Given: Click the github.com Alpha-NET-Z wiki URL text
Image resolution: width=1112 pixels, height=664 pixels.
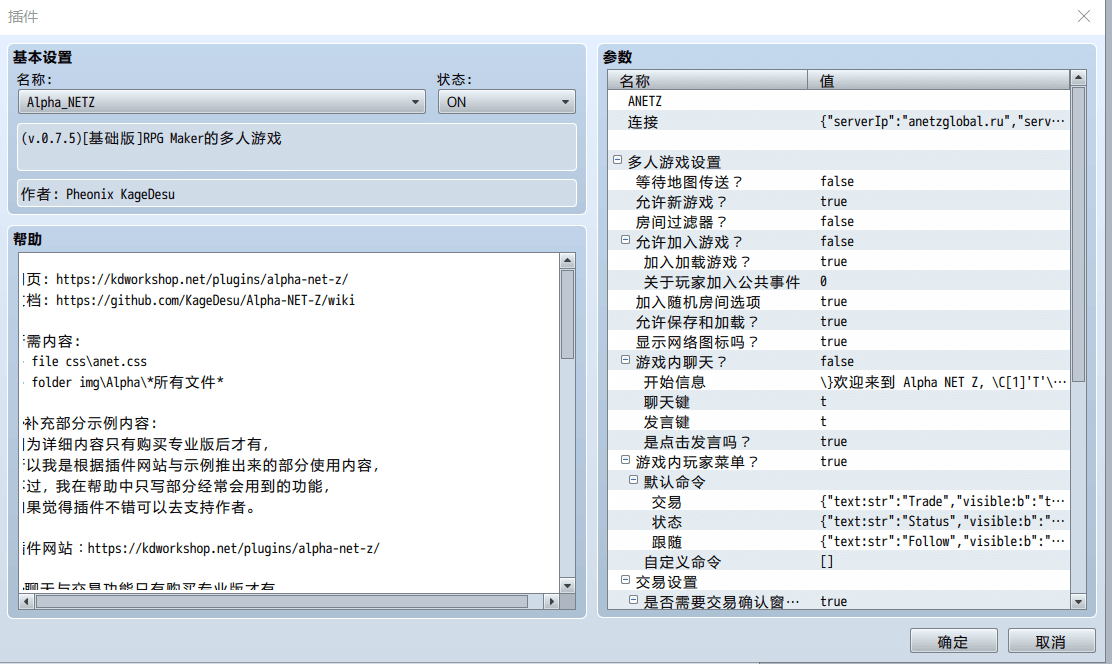Looking at the screenshot, I should click(205, 300).
